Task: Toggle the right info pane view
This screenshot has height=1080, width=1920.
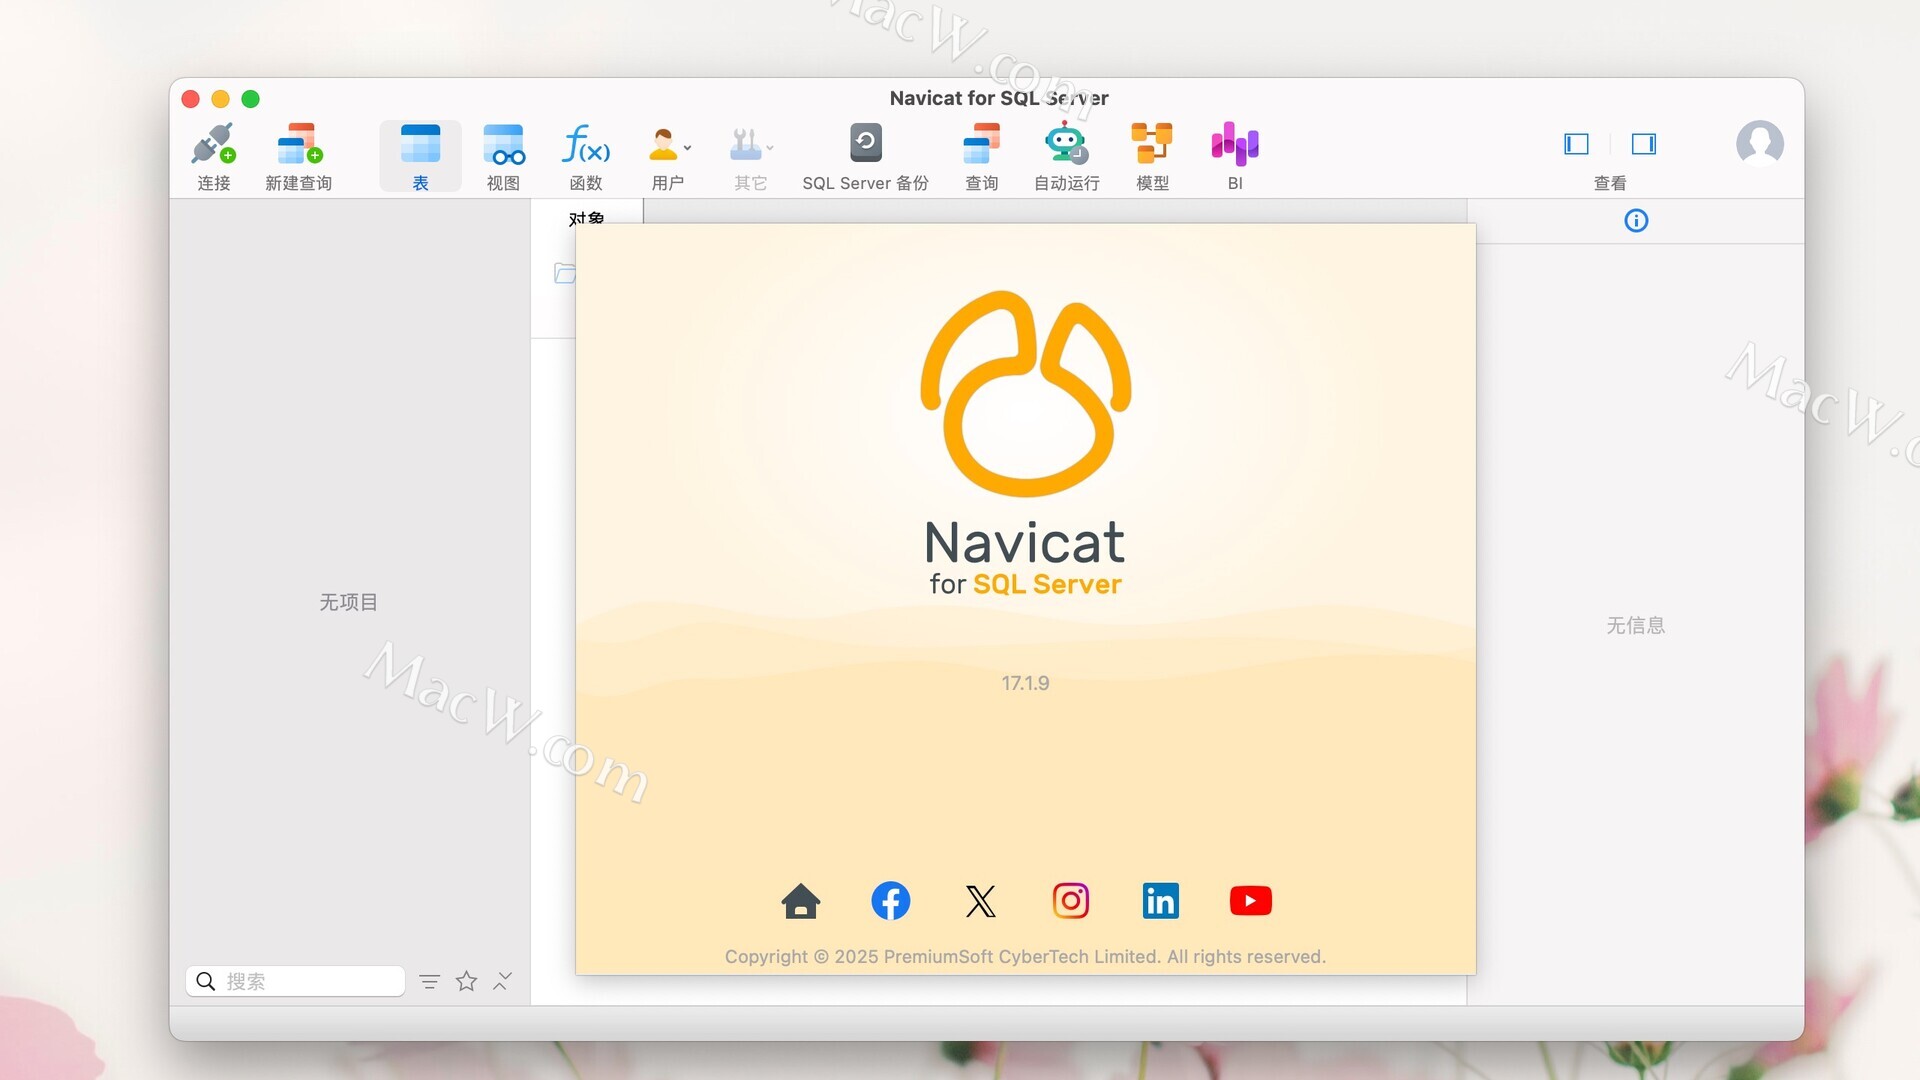Action: (x=1644, y=144)
